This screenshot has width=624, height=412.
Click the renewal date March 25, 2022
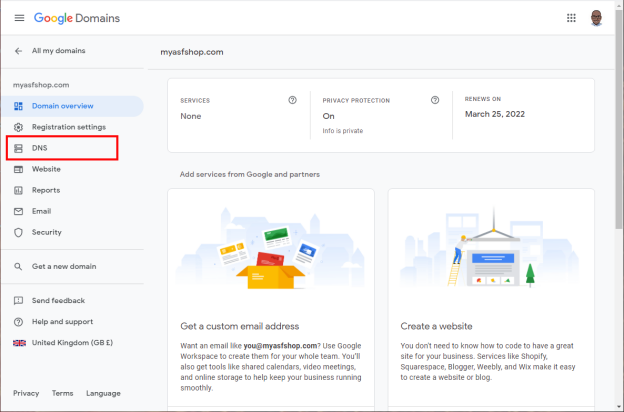tap(495, 114)
